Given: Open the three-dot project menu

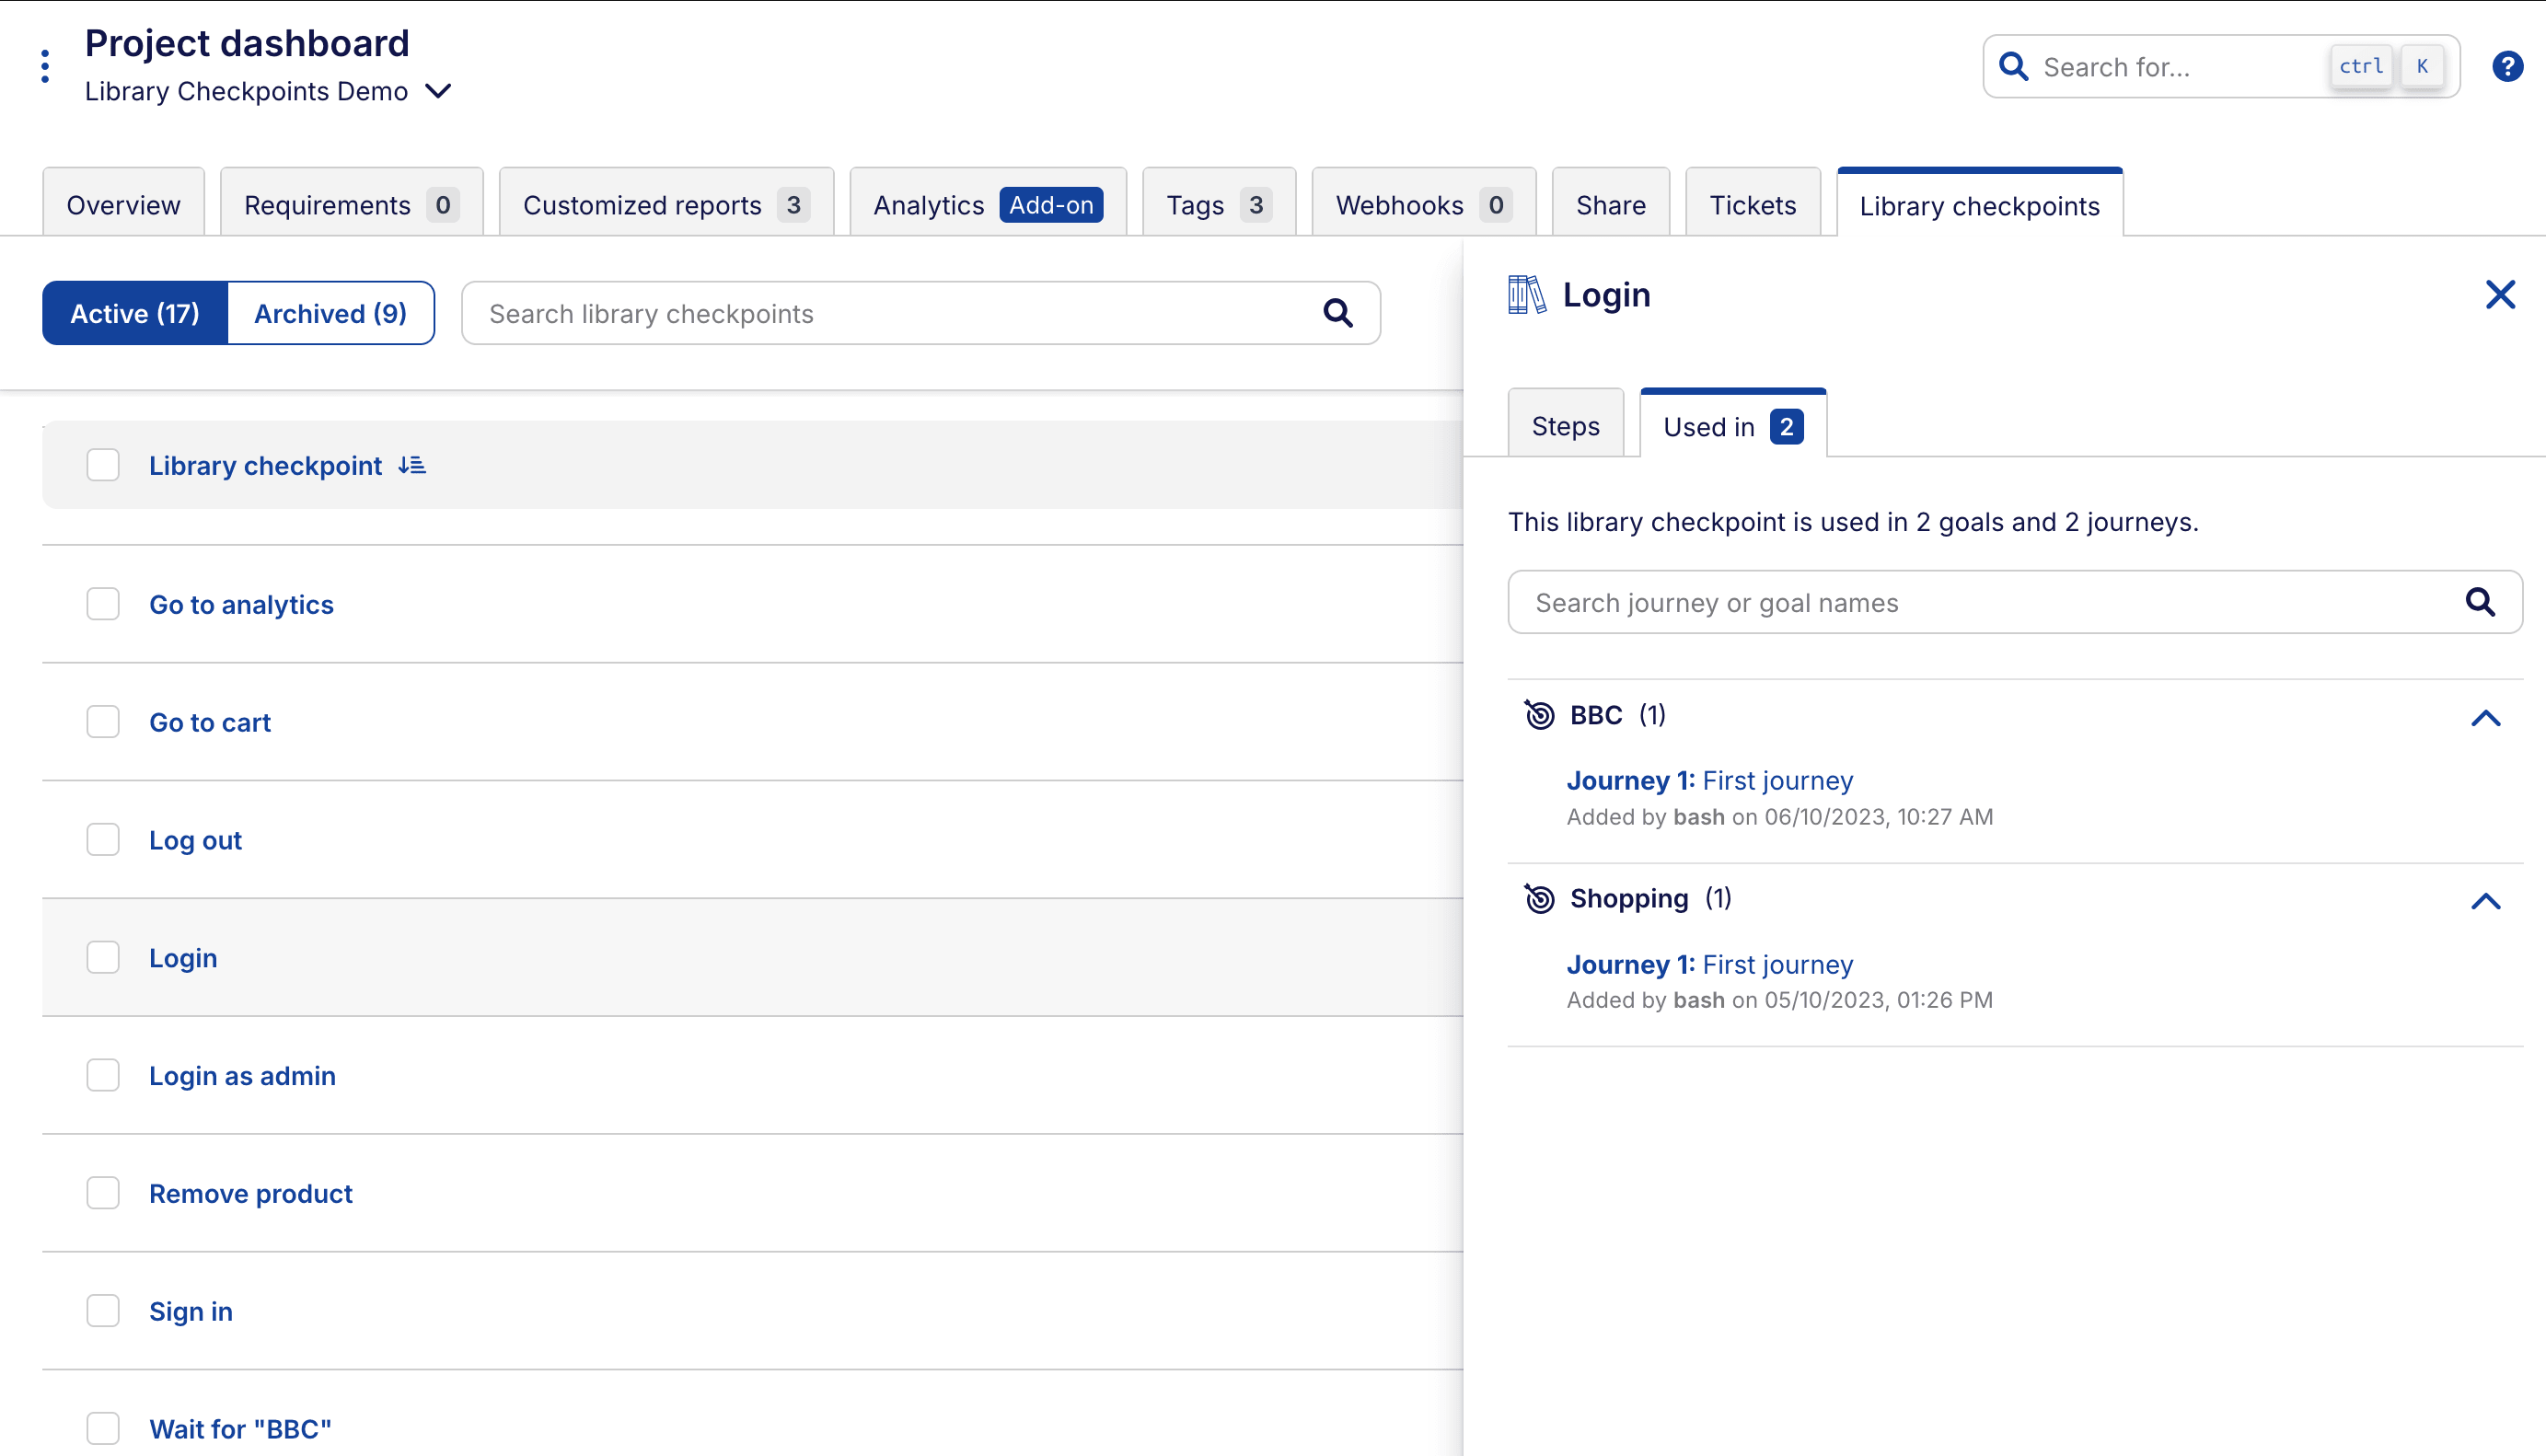Looking at the screenshot, I should pyautogui.click(x=45, y=66).
